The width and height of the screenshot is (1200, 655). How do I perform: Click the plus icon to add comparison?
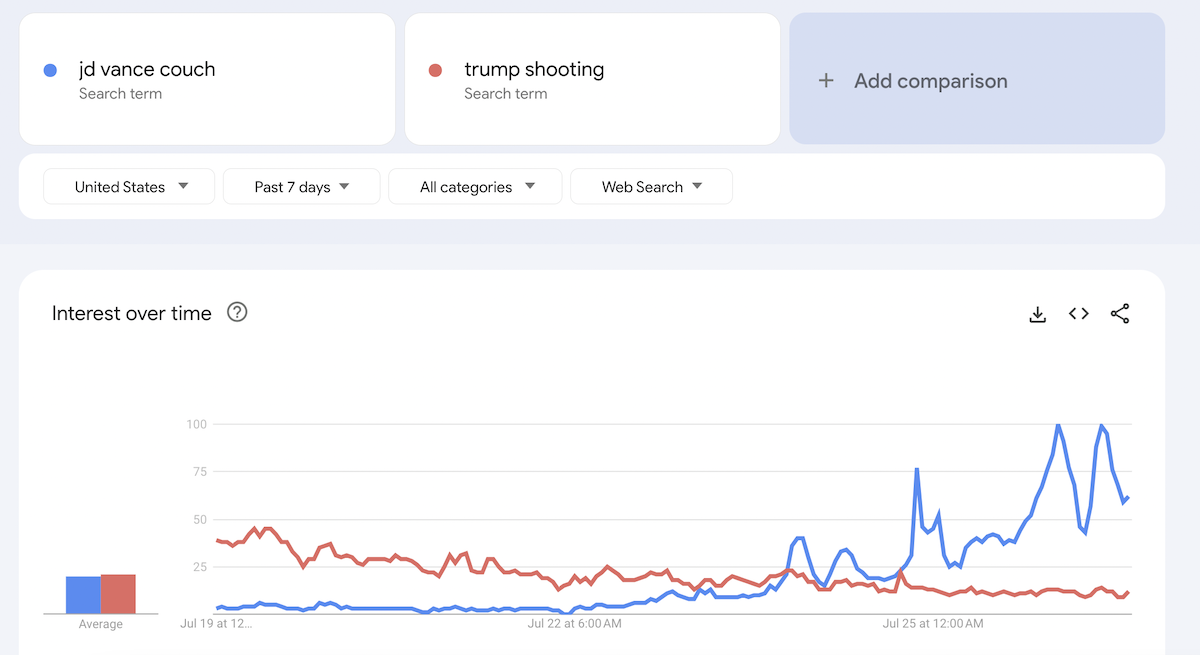826,81
